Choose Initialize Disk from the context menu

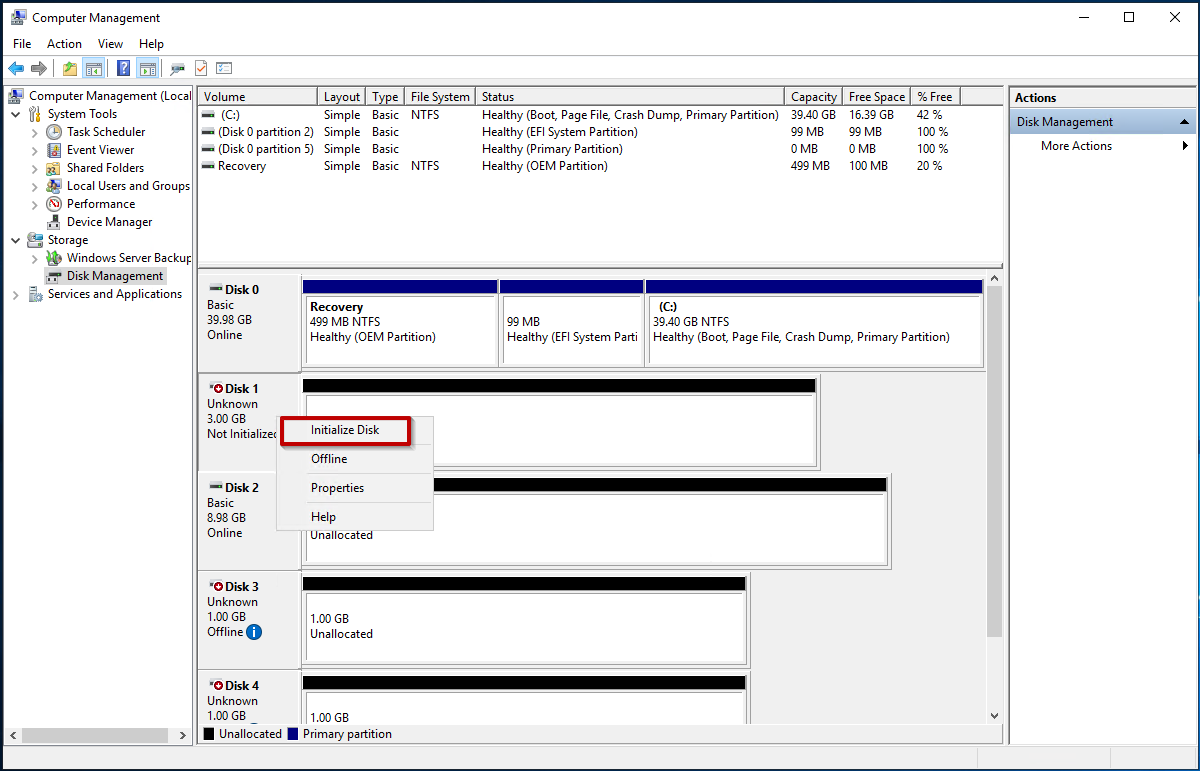345,430
